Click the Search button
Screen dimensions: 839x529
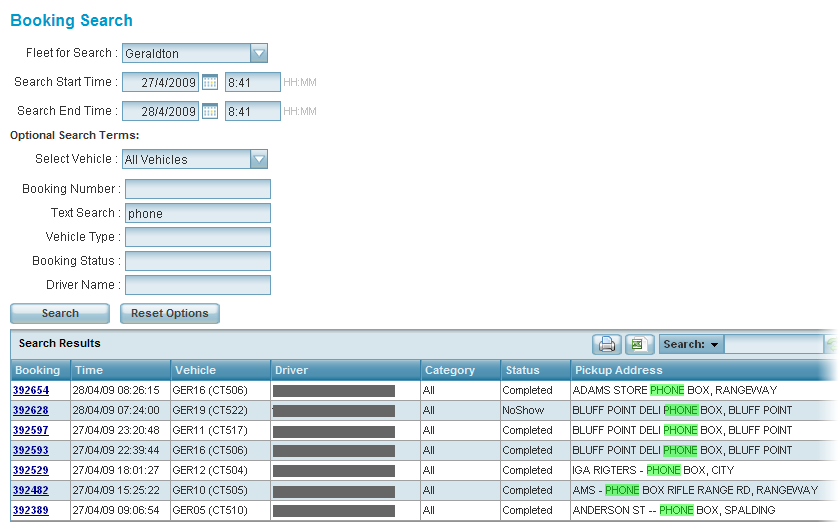(60, 314)
